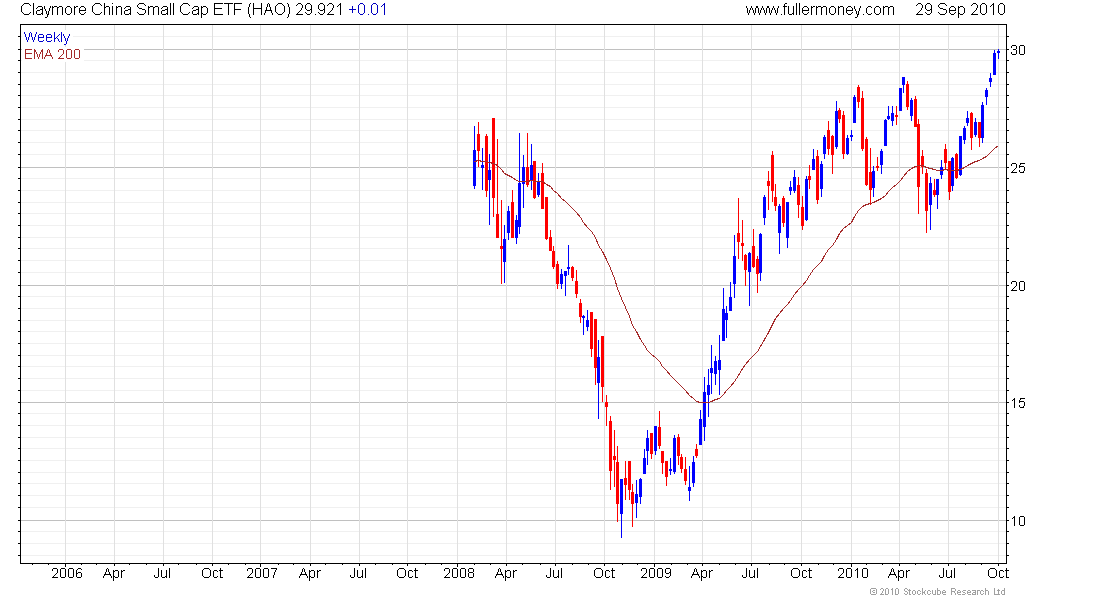Click the Jul label following 2006
This screenshot has height=600, width=1100.
(x=162, y=573)
